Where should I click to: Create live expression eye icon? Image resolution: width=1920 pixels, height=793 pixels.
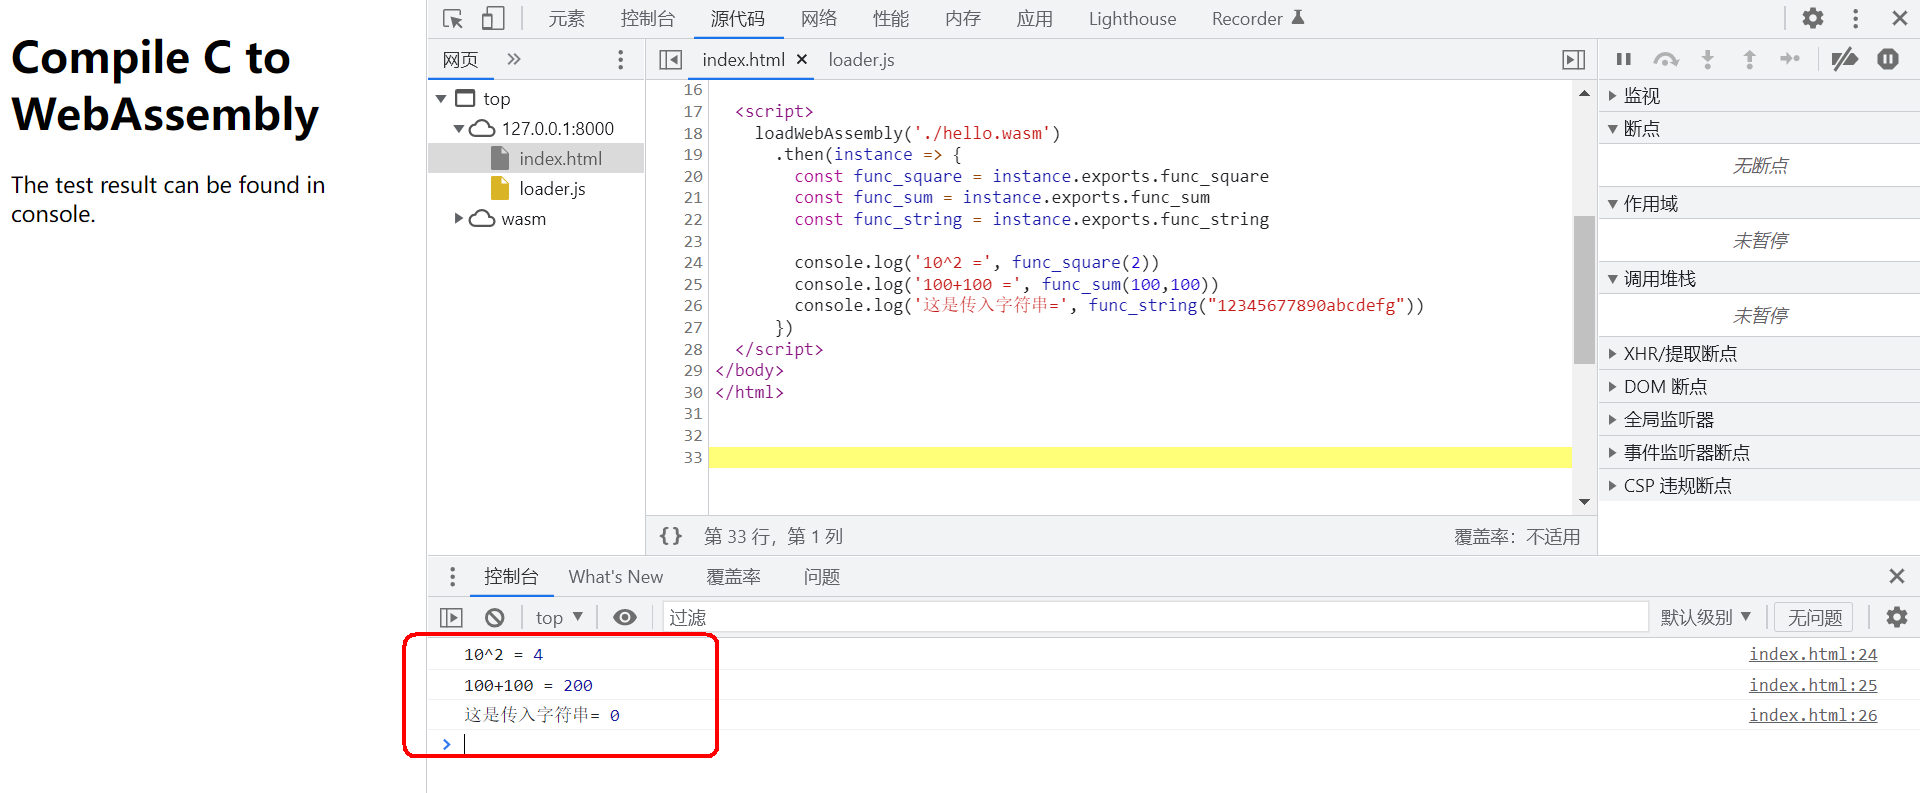(x=625, y=618)
